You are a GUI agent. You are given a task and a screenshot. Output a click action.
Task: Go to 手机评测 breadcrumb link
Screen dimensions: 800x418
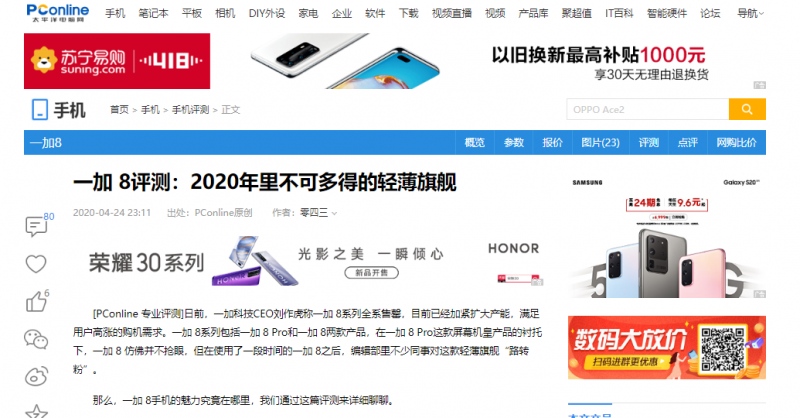coord(190,110)
